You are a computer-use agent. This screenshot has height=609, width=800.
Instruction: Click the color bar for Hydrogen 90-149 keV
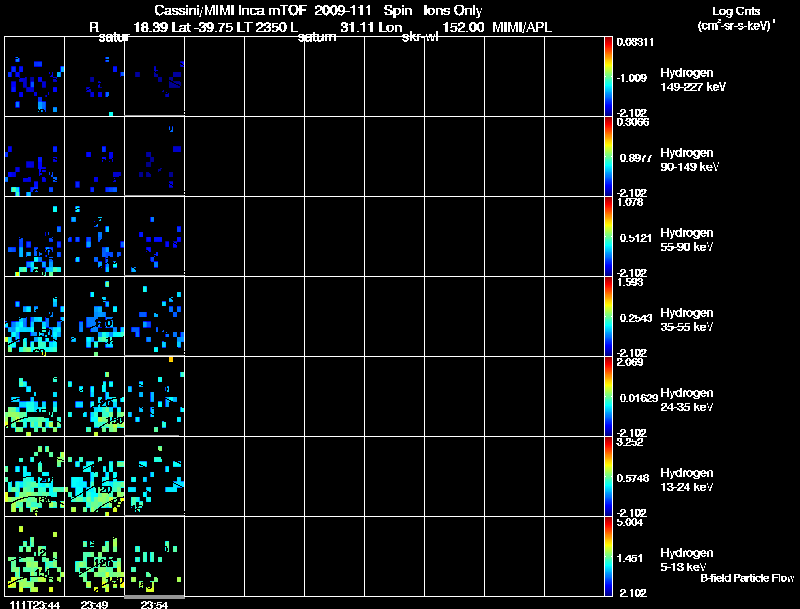608,157
